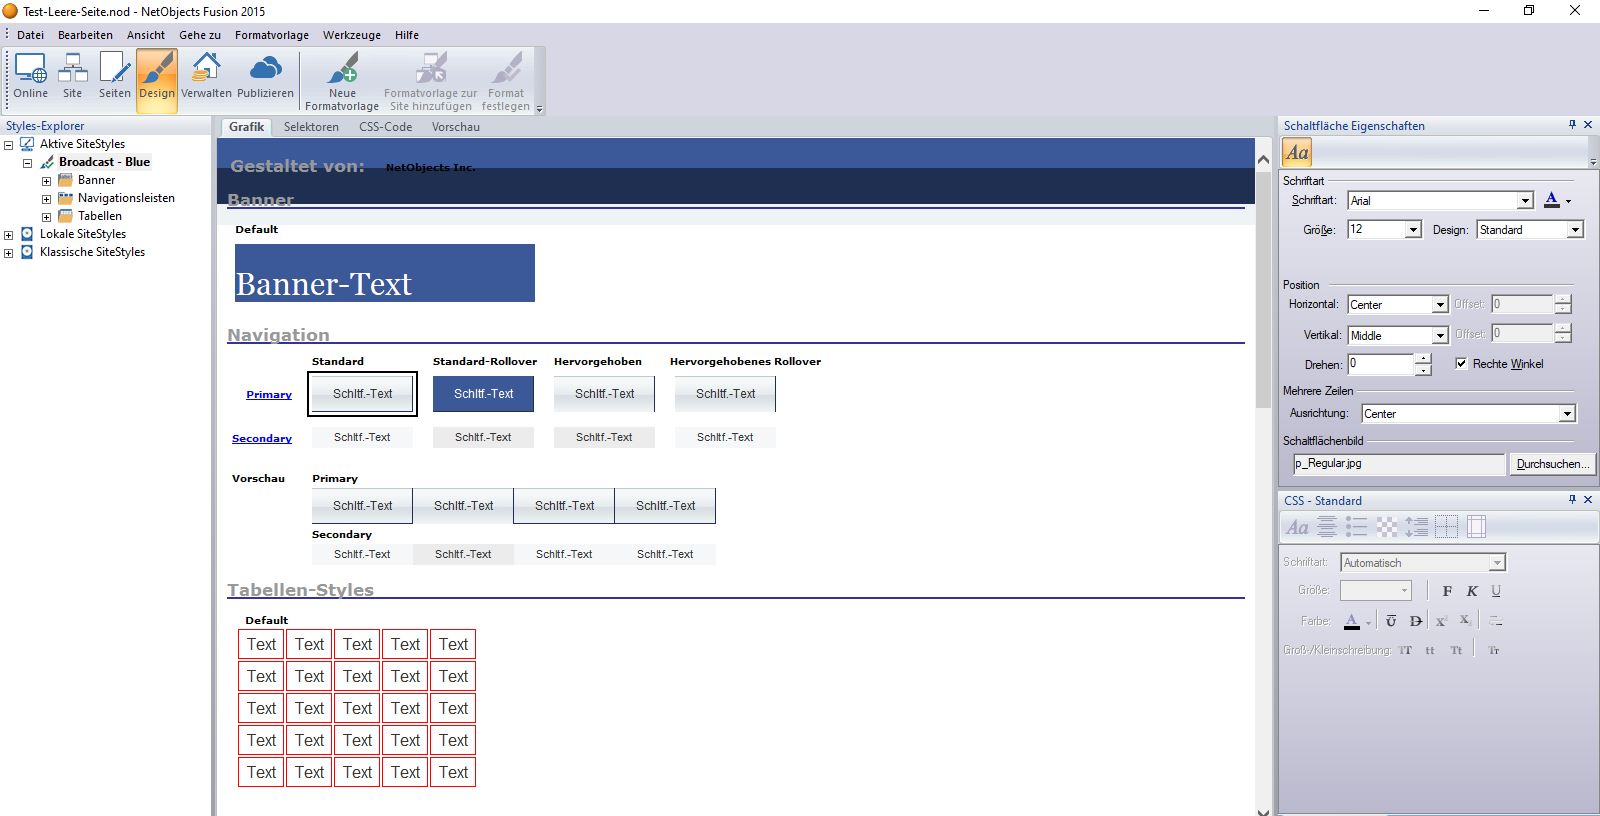
Task: Open the Seiten page view
Action: [x=114, y=76]
